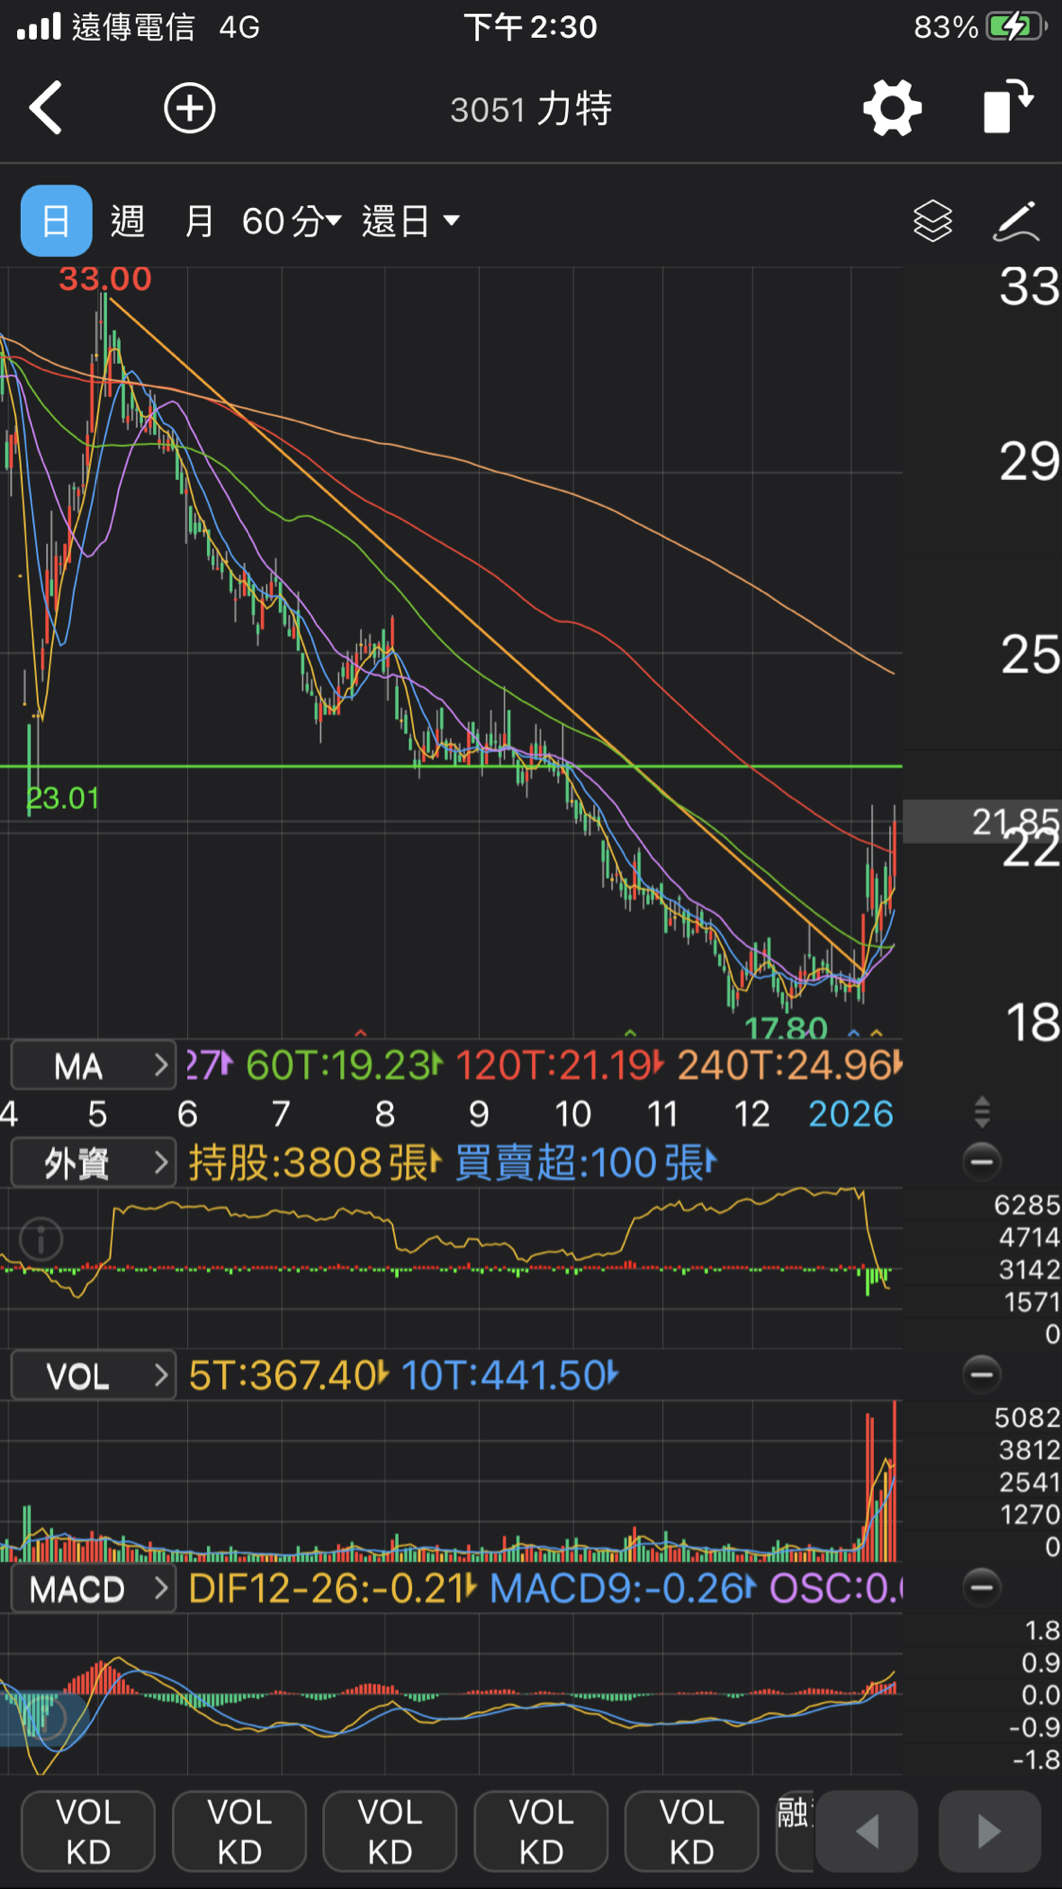This screenshot has width=1062, height=1889.
Task: Tap DIF12-26:-0.21 value
Action: [x=331, y=1588]
